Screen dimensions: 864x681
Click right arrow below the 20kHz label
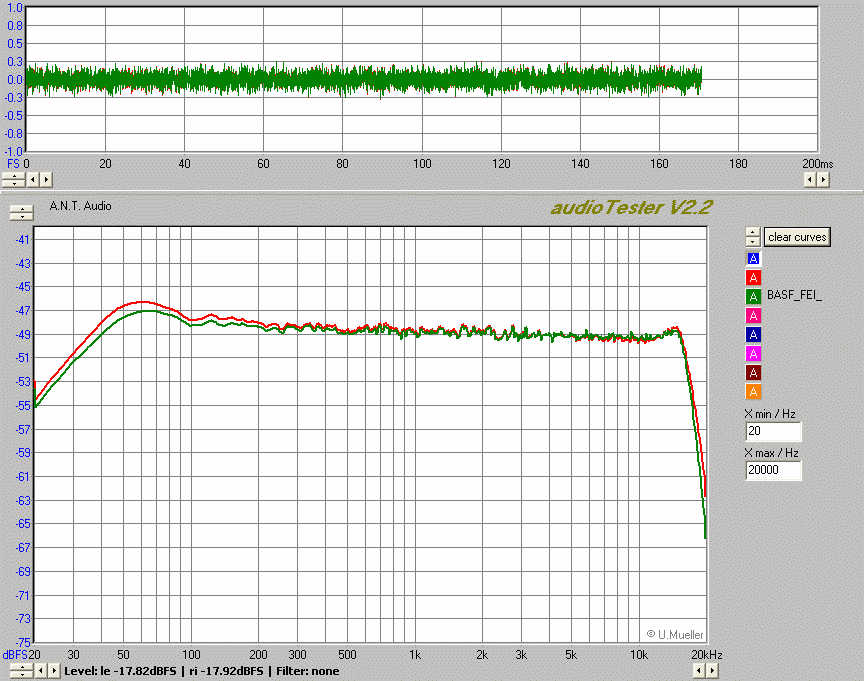click(712, 671)
